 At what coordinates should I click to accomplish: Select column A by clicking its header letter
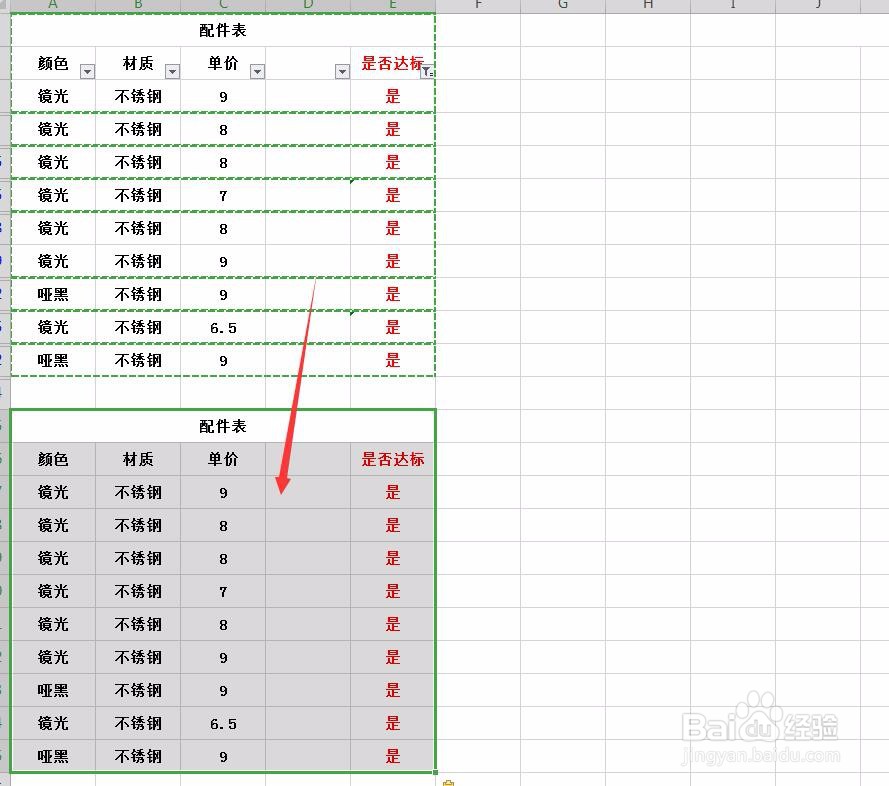53,5
